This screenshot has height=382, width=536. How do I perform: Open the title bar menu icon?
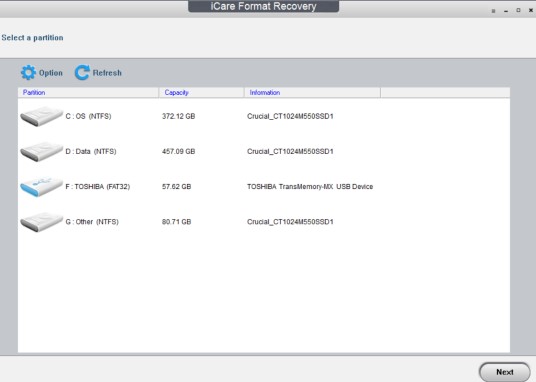[x=493, y=11]
